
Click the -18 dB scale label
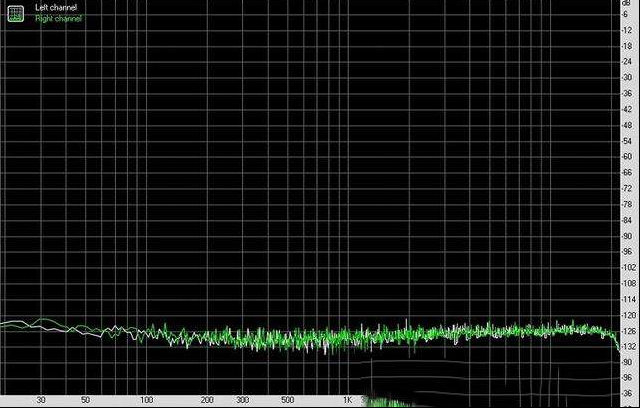tap(627, 46)
